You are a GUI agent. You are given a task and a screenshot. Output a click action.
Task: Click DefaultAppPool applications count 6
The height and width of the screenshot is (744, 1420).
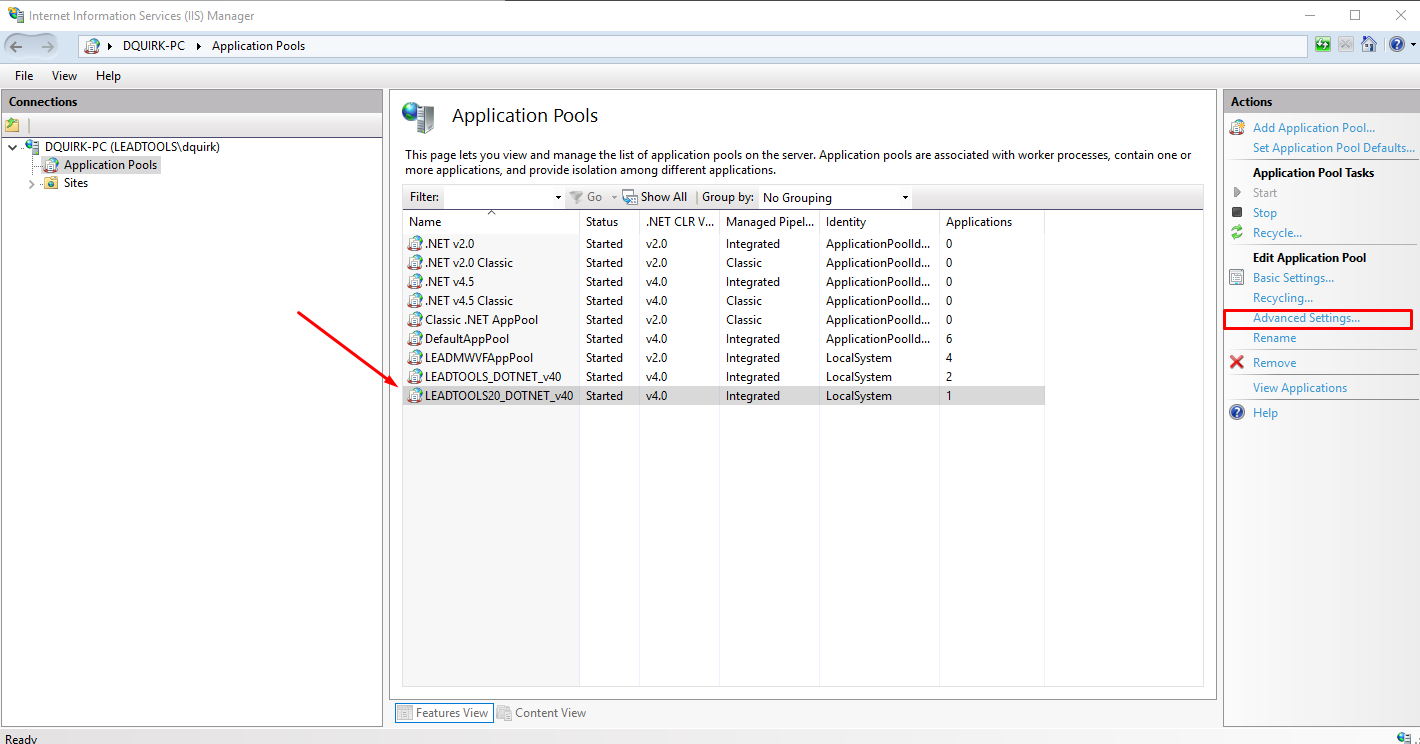pos(949,339)
